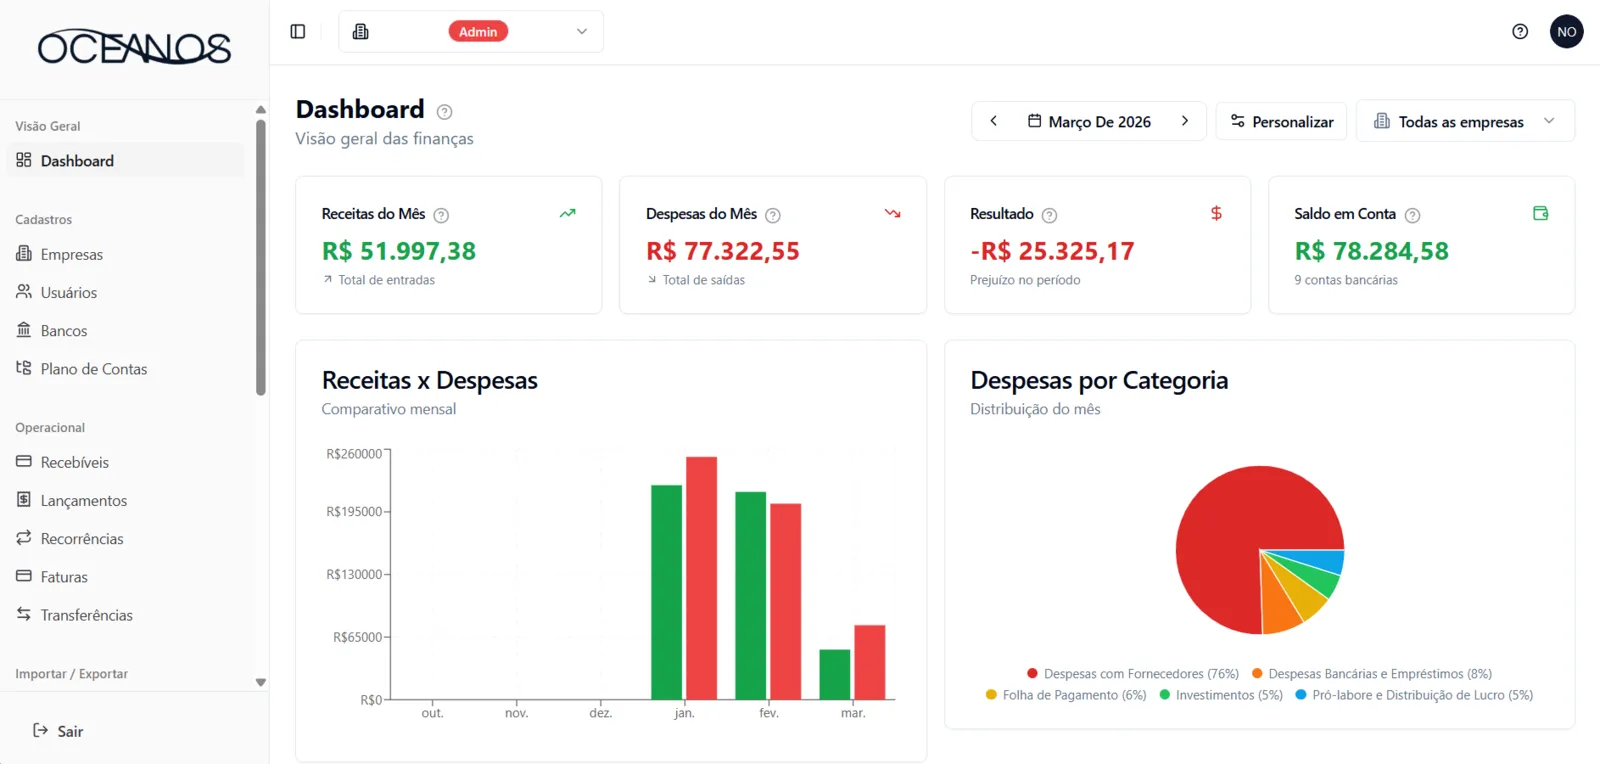Click help icon next to Despesas do Mês
The width and height of the screenshot is (1600, 764).
(773, 215)
